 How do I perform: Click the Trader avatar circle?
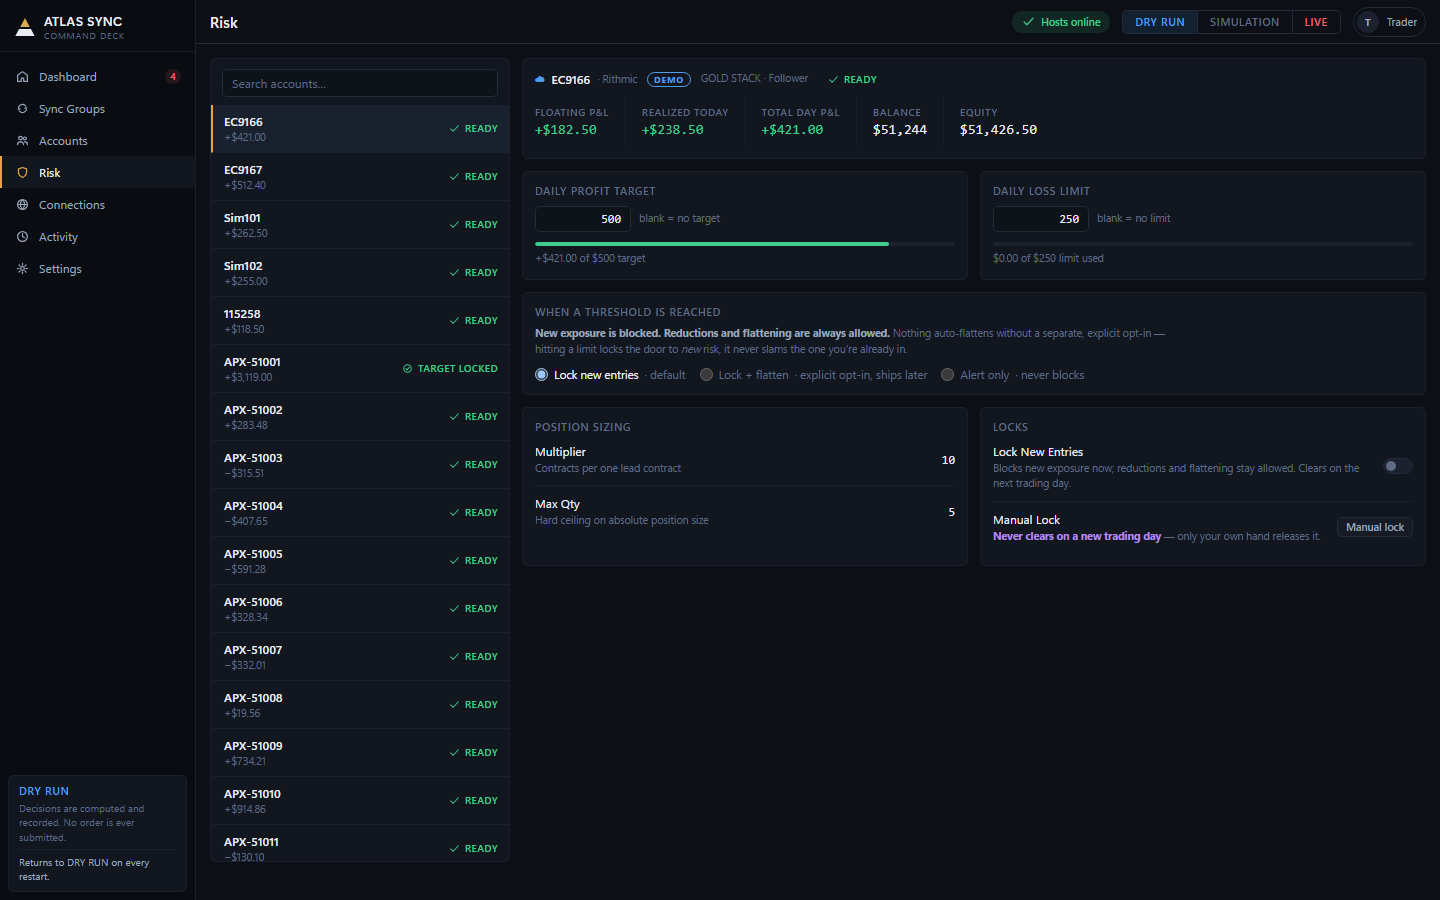coord(1368,22)
